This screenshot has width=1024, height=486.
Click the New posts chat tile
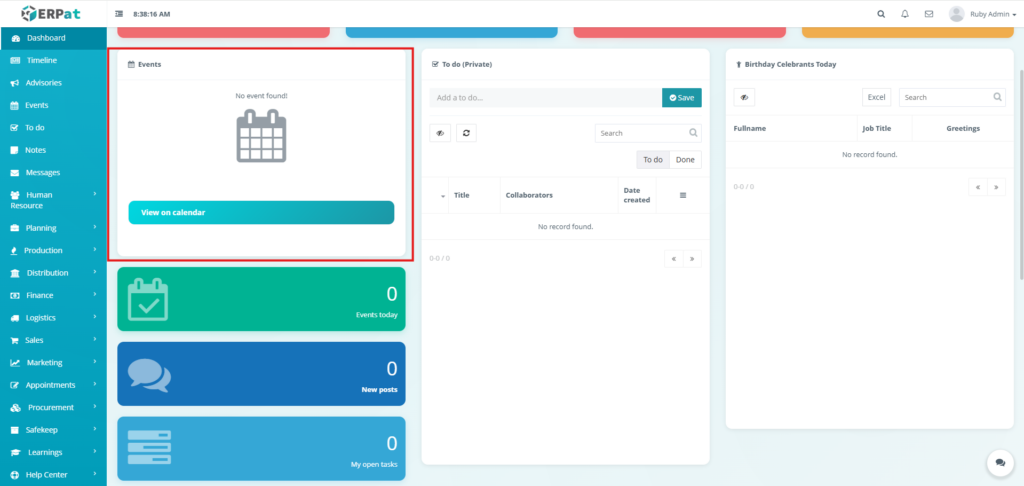pyautogui.click(x=262, y=373)
